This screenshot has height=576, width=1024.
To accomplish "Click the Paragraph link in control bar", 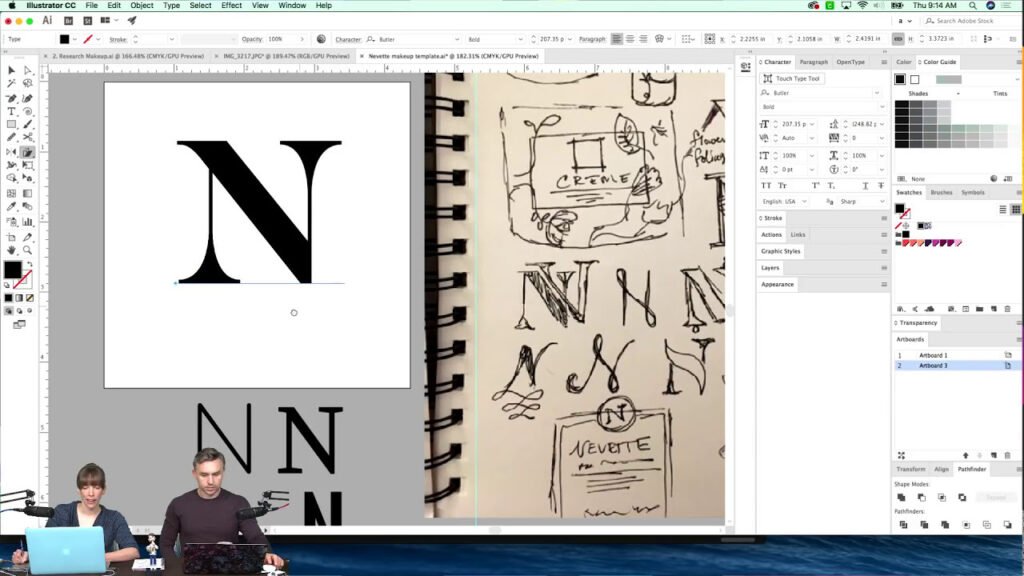I will click(x=592, y=39).
